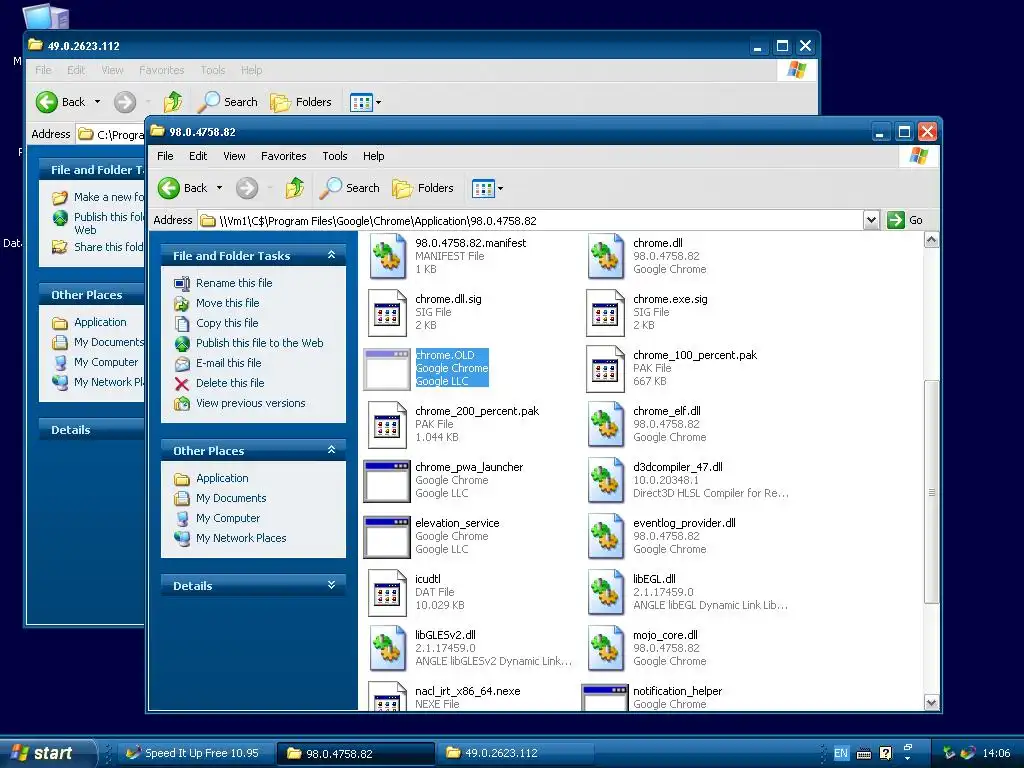Go up one folder in 98.0.4758.82 window

coord(295,188)
